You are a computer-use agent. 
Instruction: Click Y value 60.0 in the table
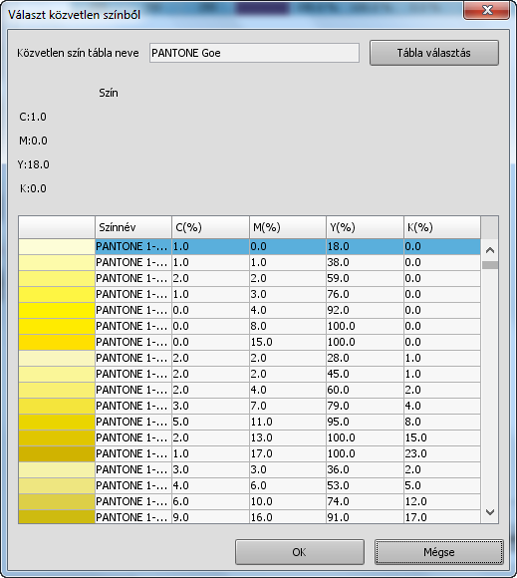(365, 390)
